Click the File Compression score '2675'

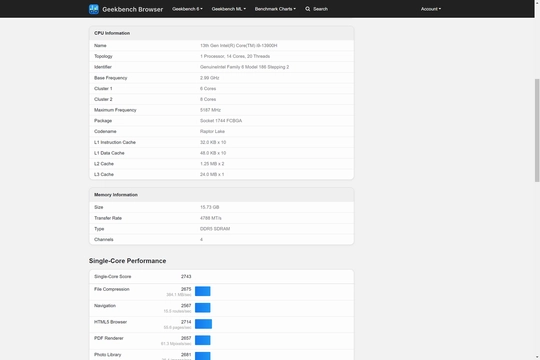[186, 289]
